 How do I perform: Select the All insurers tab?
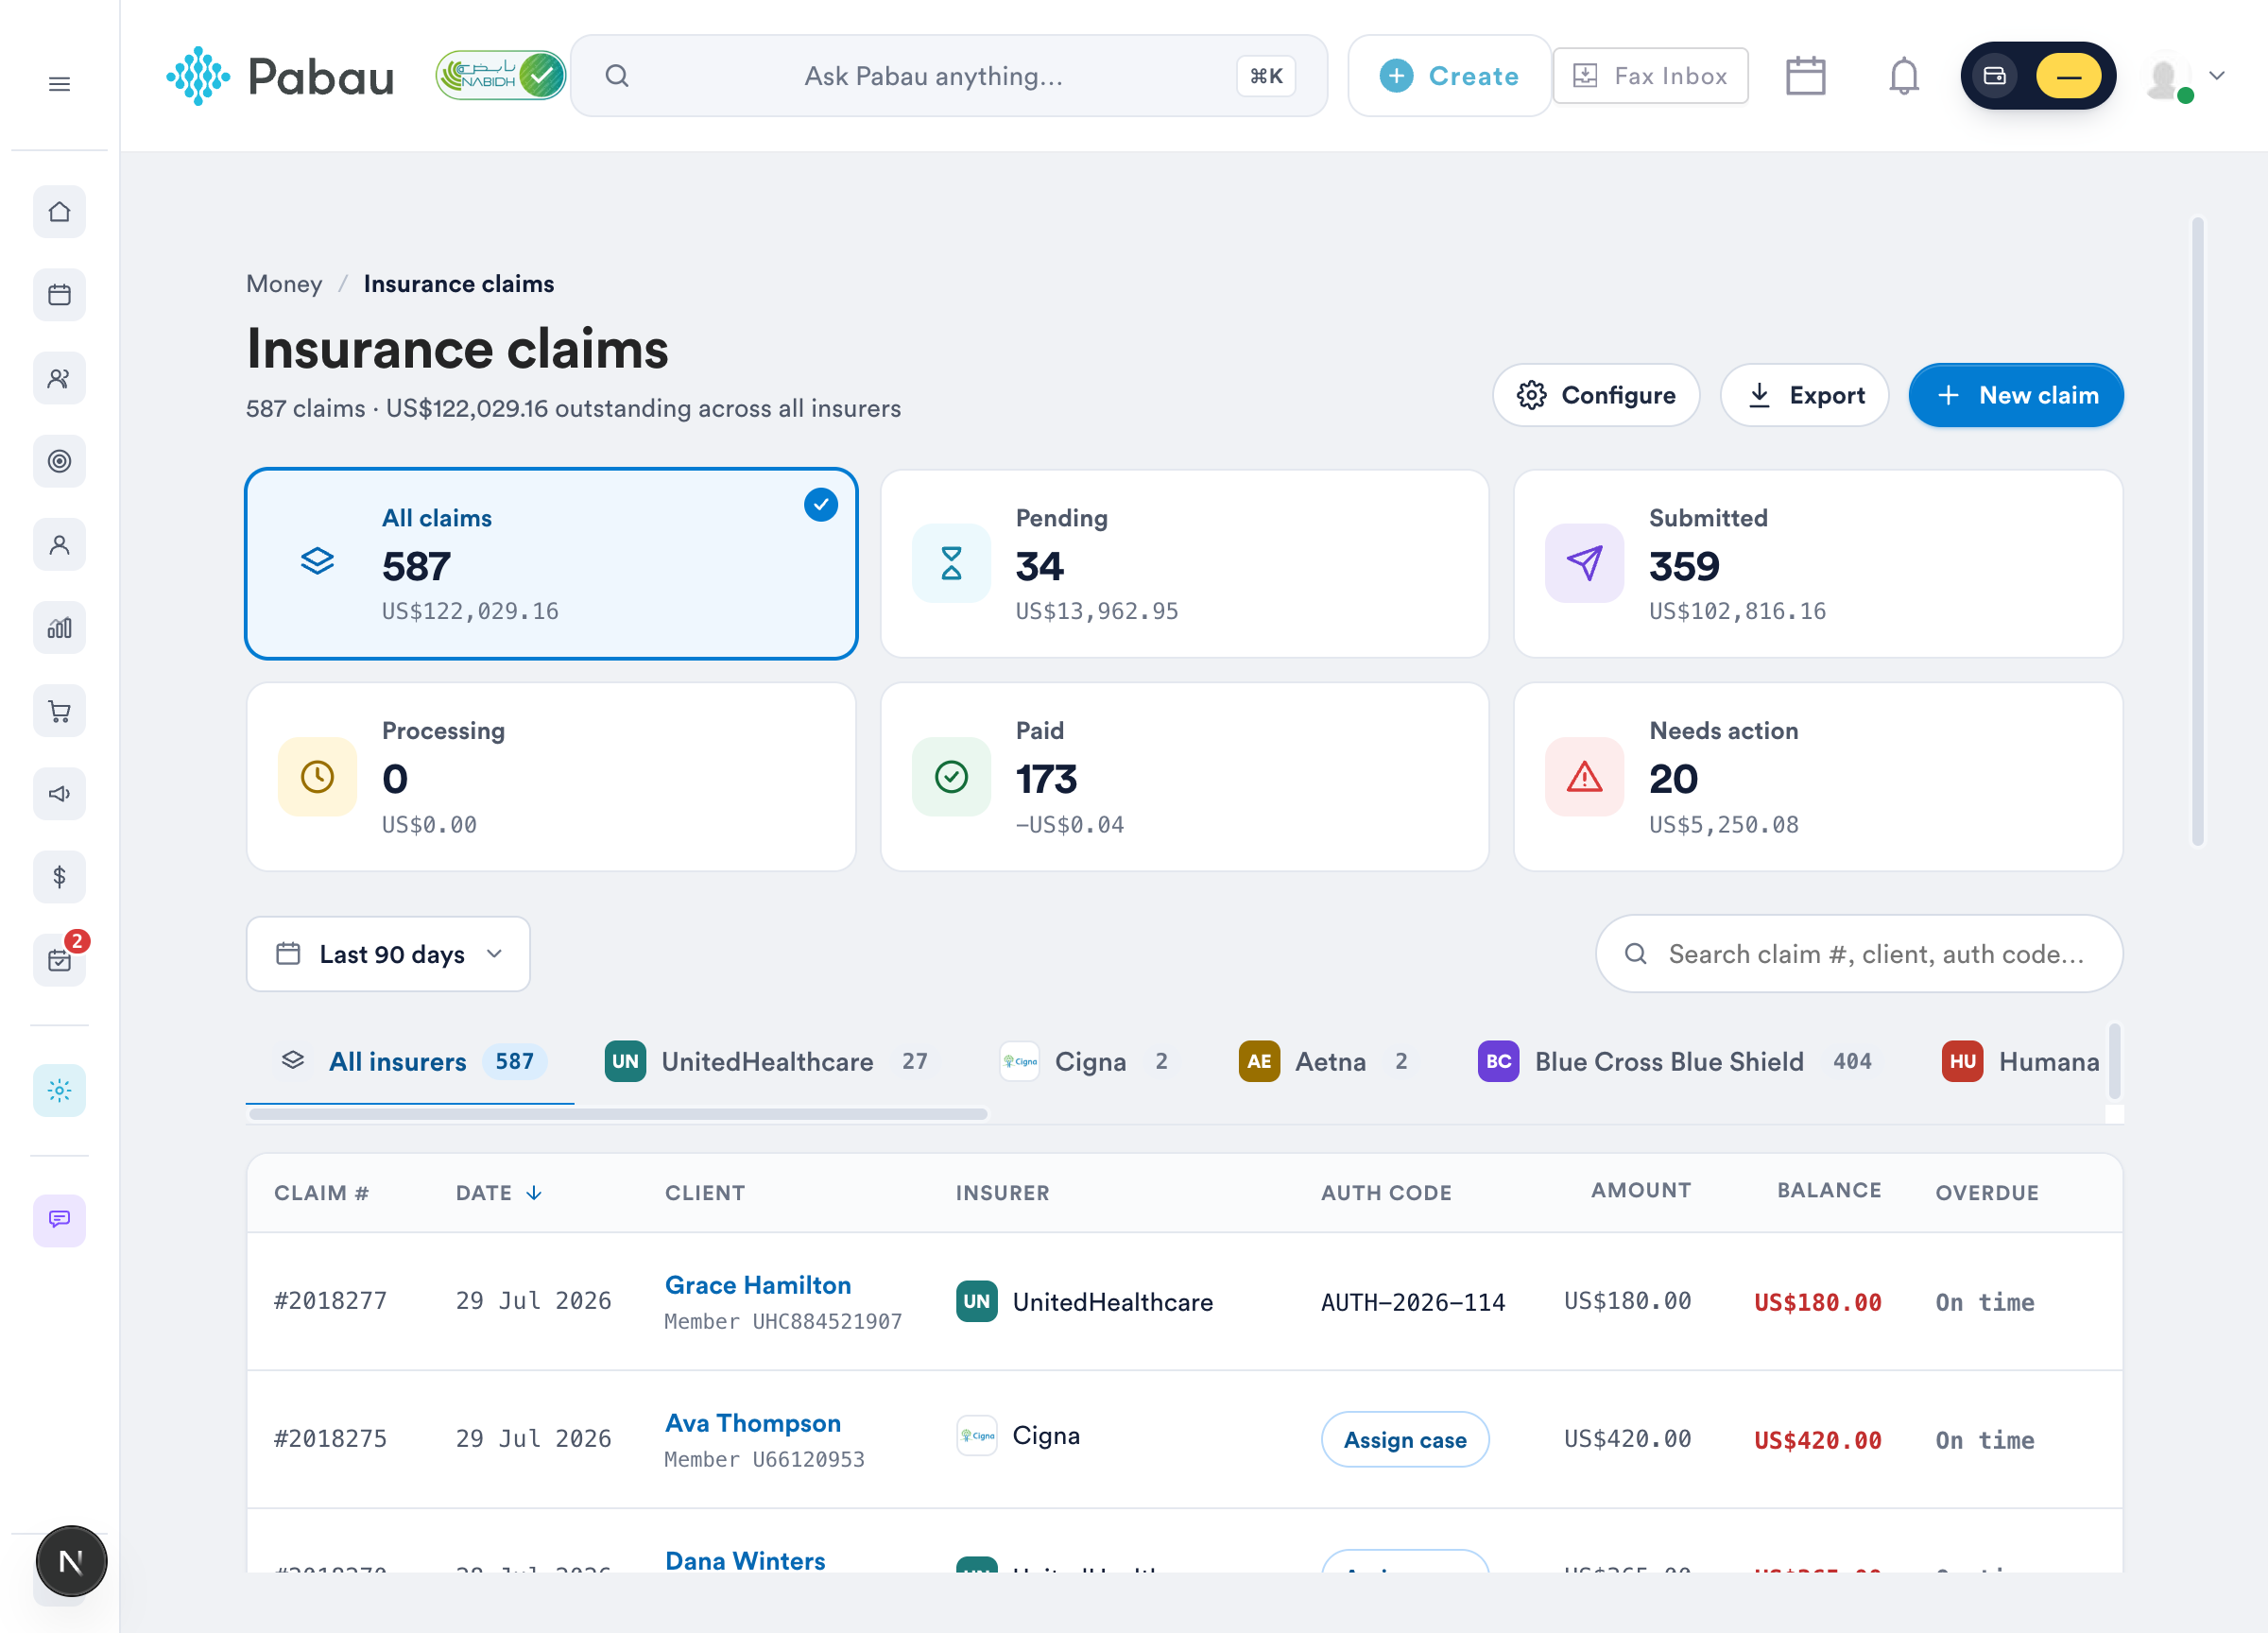pyautogui.click(x=410, y=1062)
